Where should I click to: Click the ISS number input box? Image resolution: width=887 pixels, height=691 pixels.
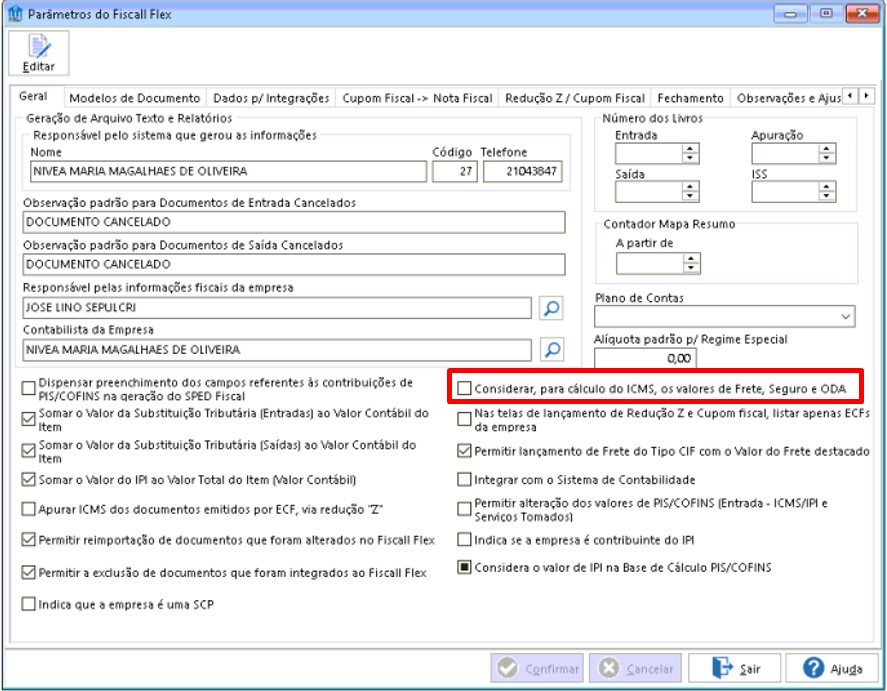785,192
